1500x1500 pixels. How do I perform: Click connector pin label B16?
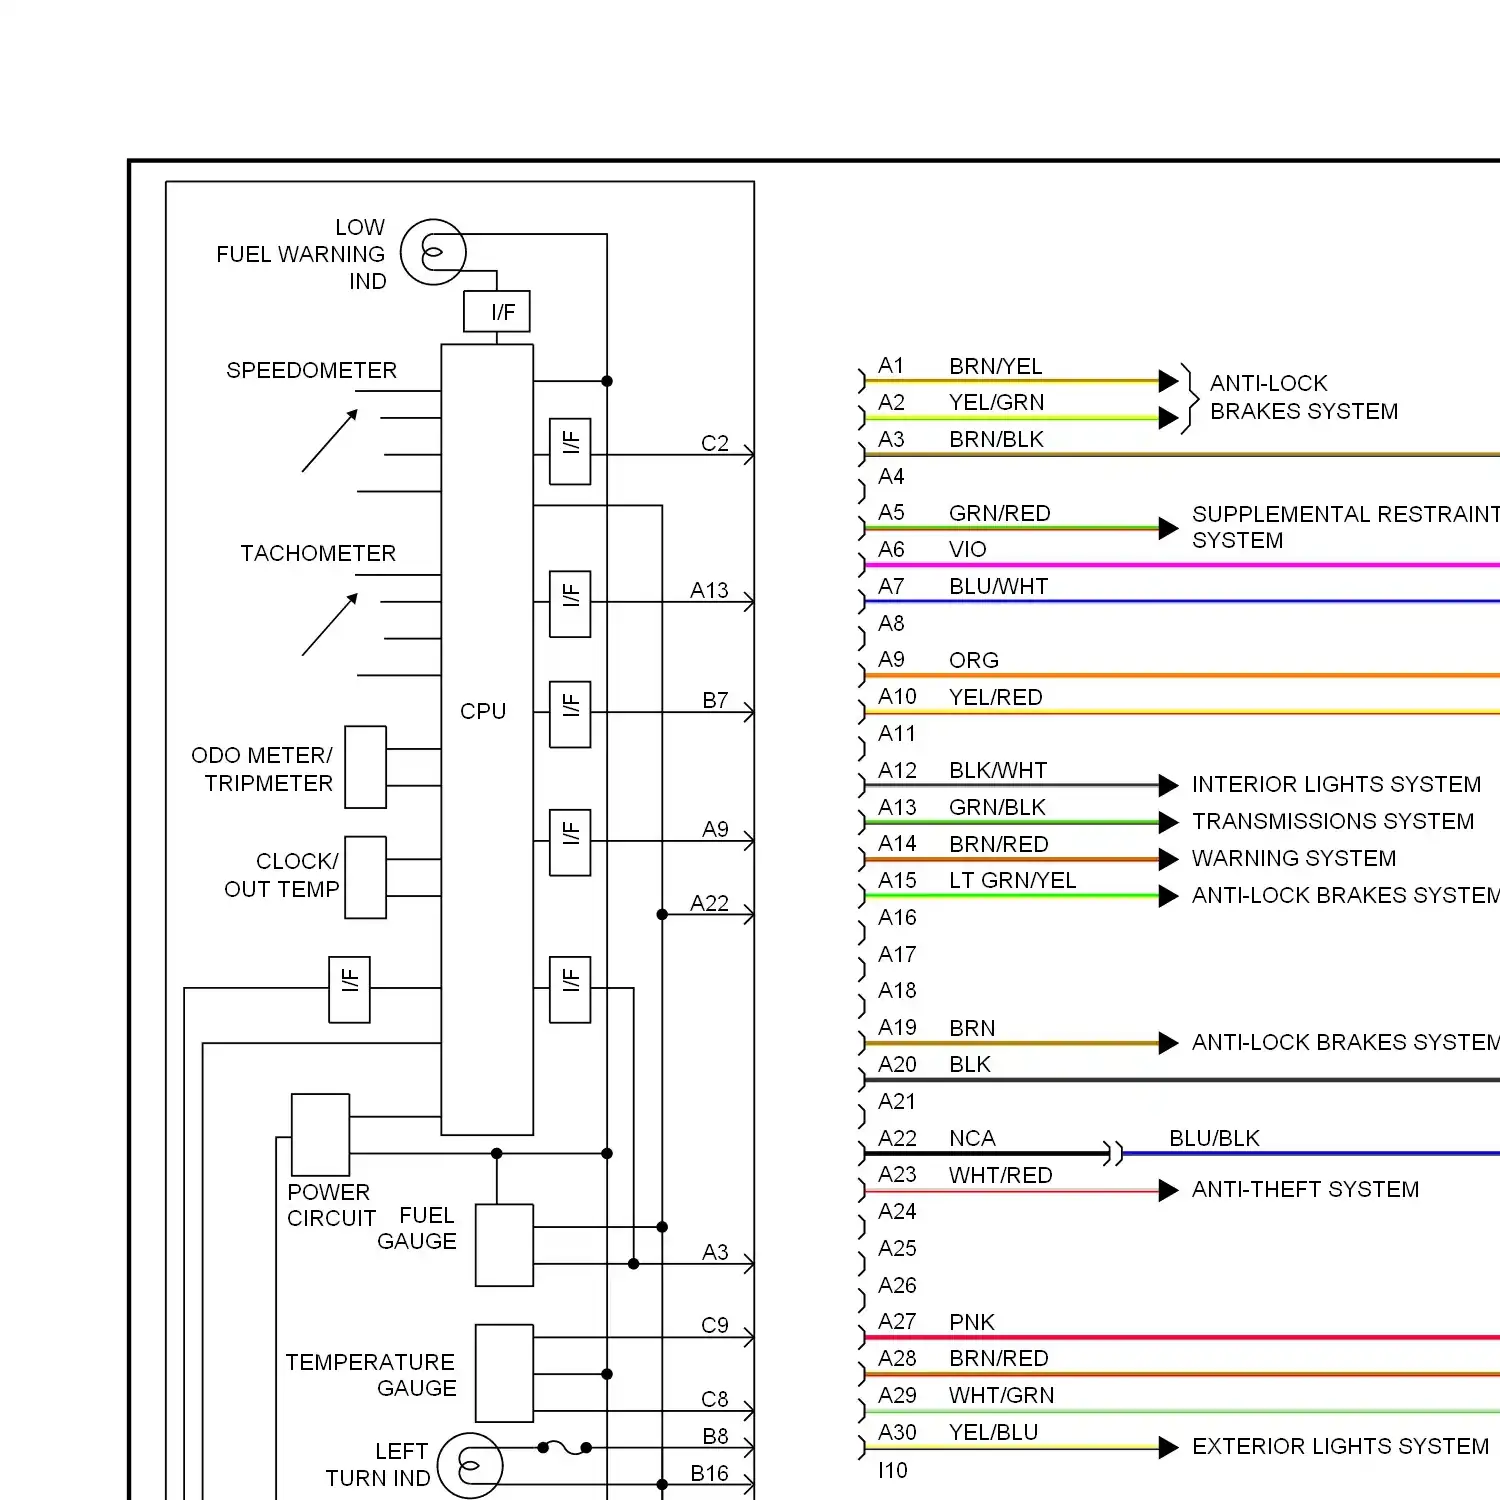709,1473
